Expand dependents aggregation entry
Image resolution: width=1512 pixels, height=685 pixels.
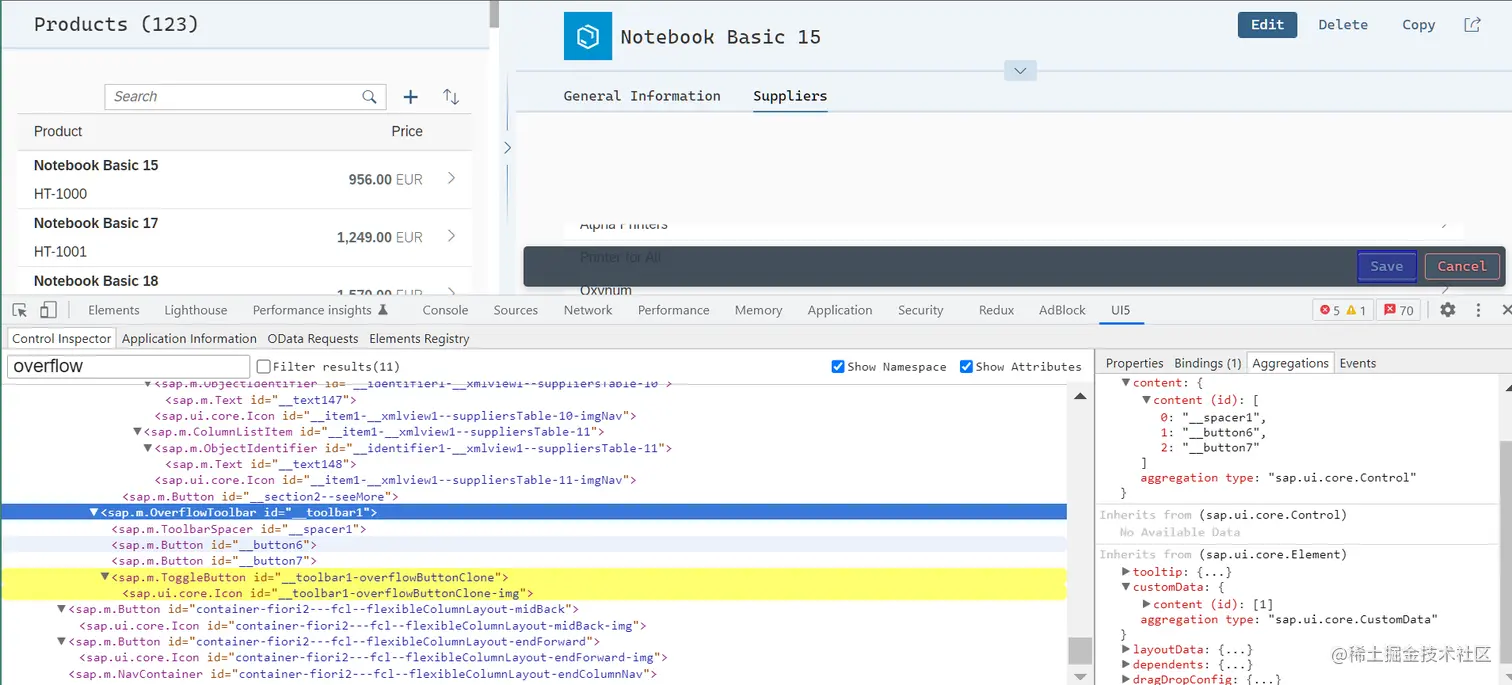click(1126, 664)
